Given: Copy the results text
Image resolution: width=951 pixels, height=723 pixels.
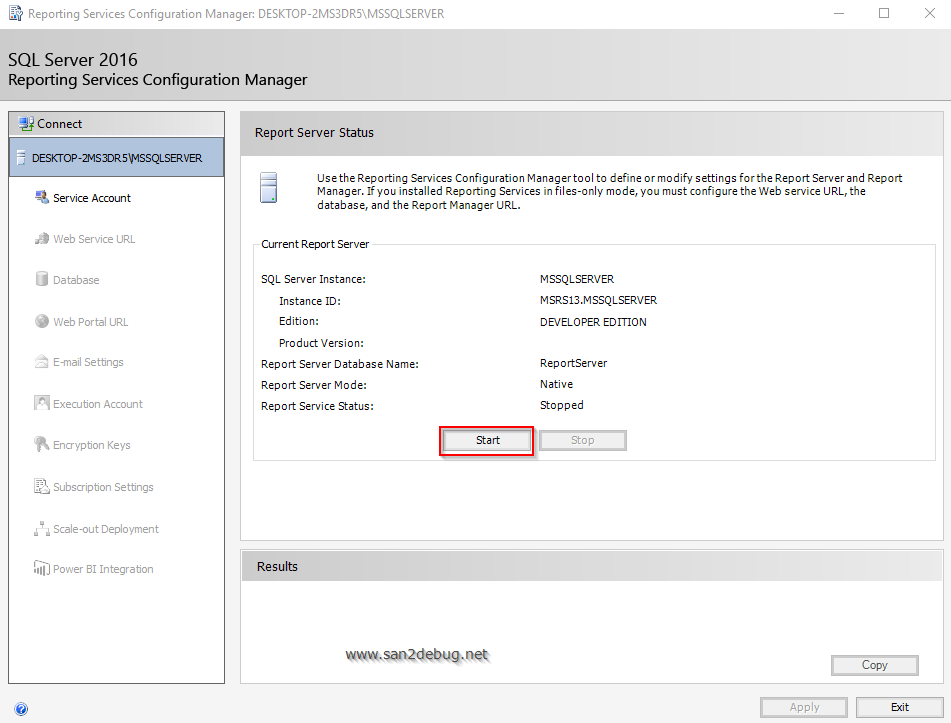Looking at the screenshot, I should click(874, 665).
